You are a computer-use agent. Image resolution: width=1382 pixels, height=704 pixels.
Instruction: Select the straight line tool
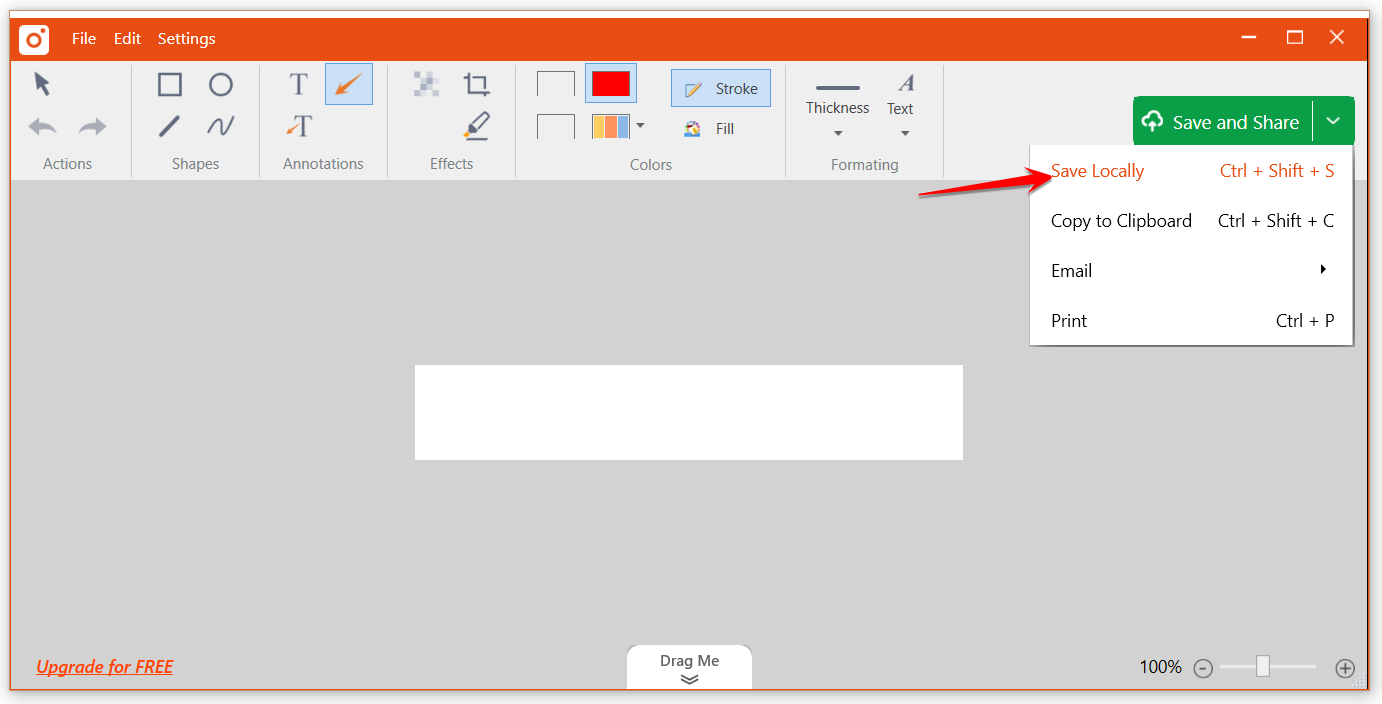170,126
